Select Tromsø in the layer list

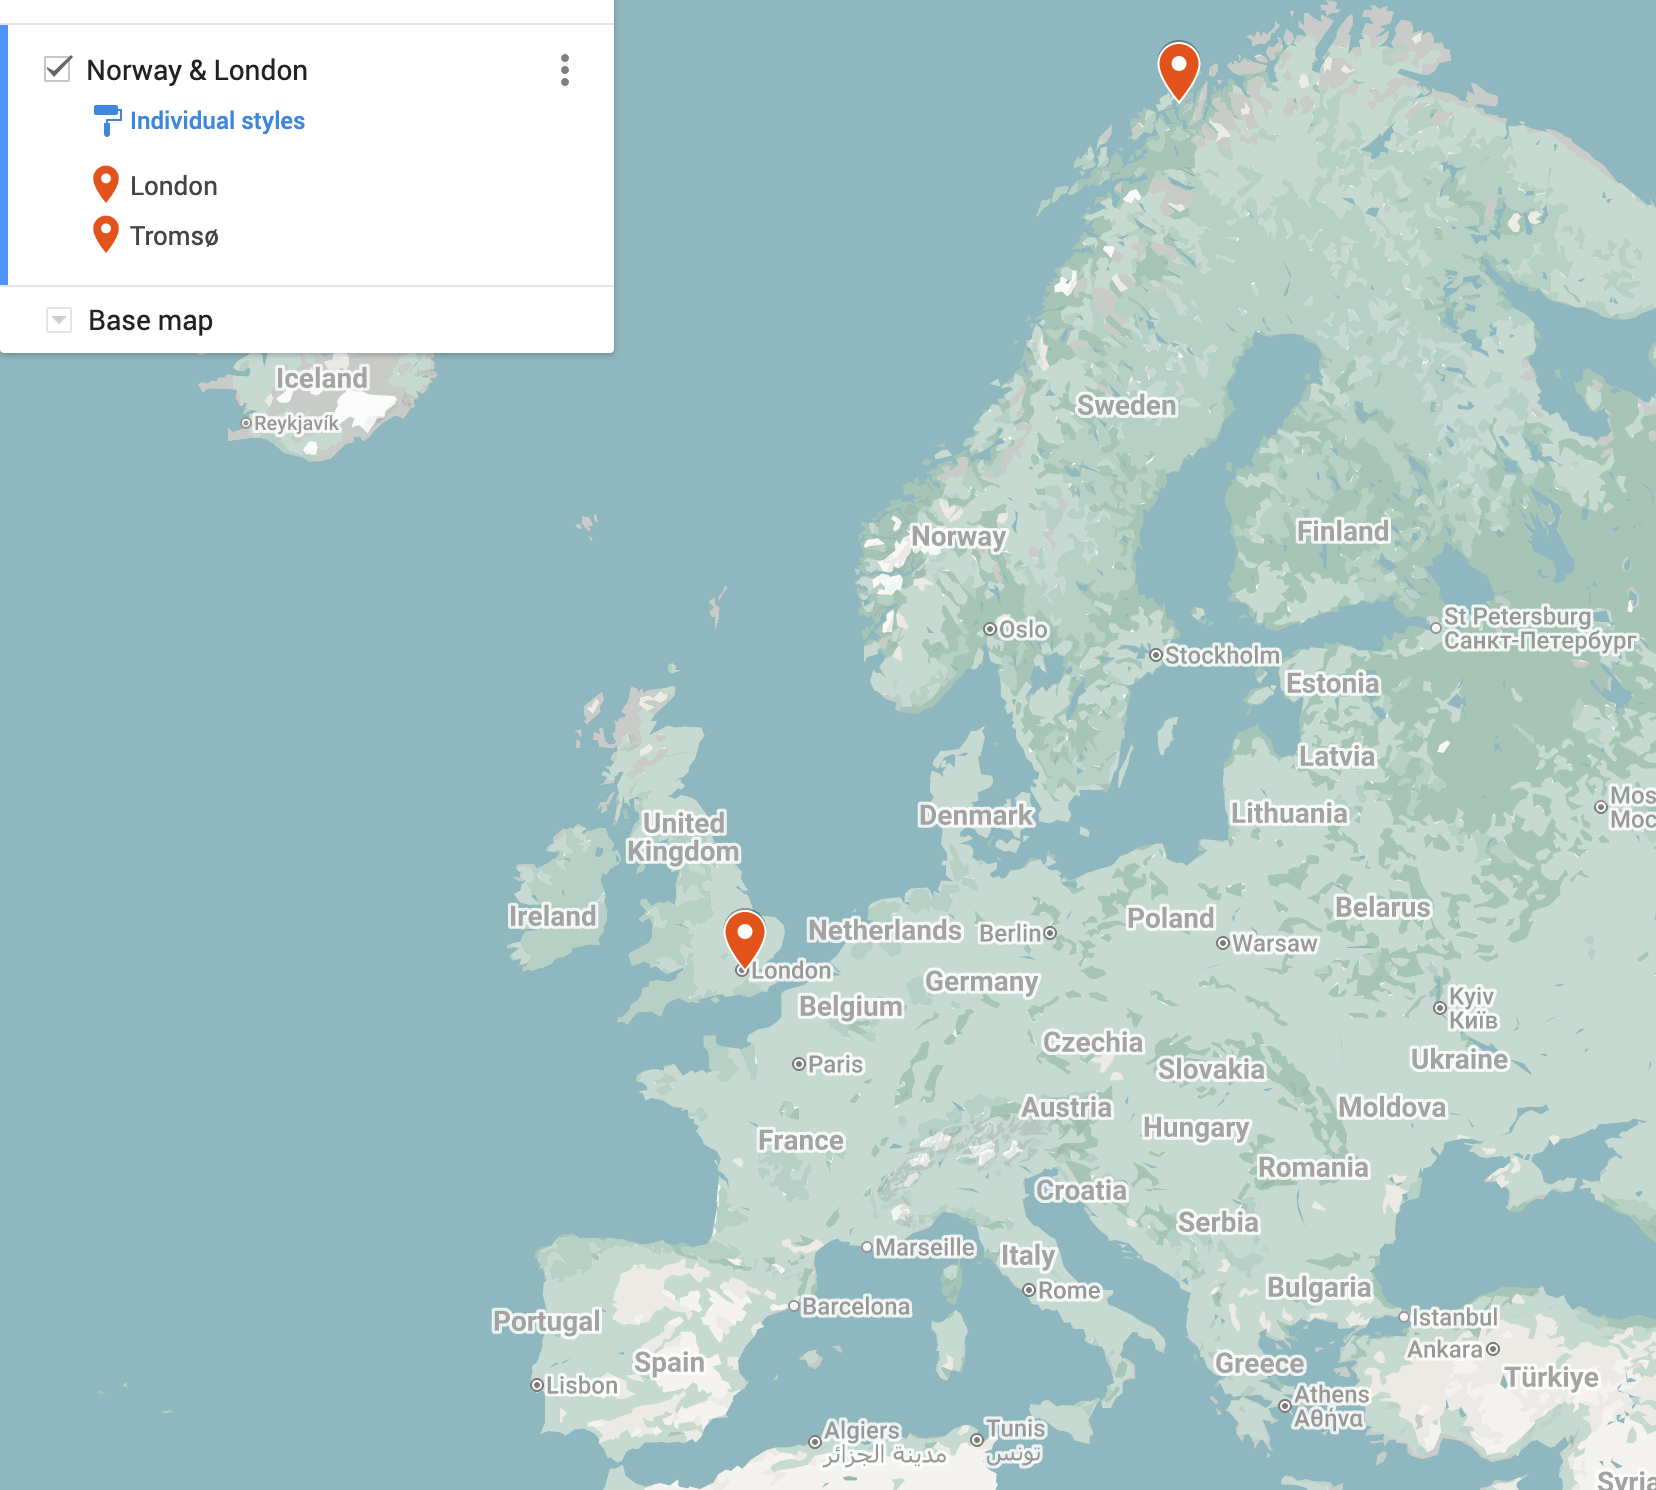coord(174,236)
